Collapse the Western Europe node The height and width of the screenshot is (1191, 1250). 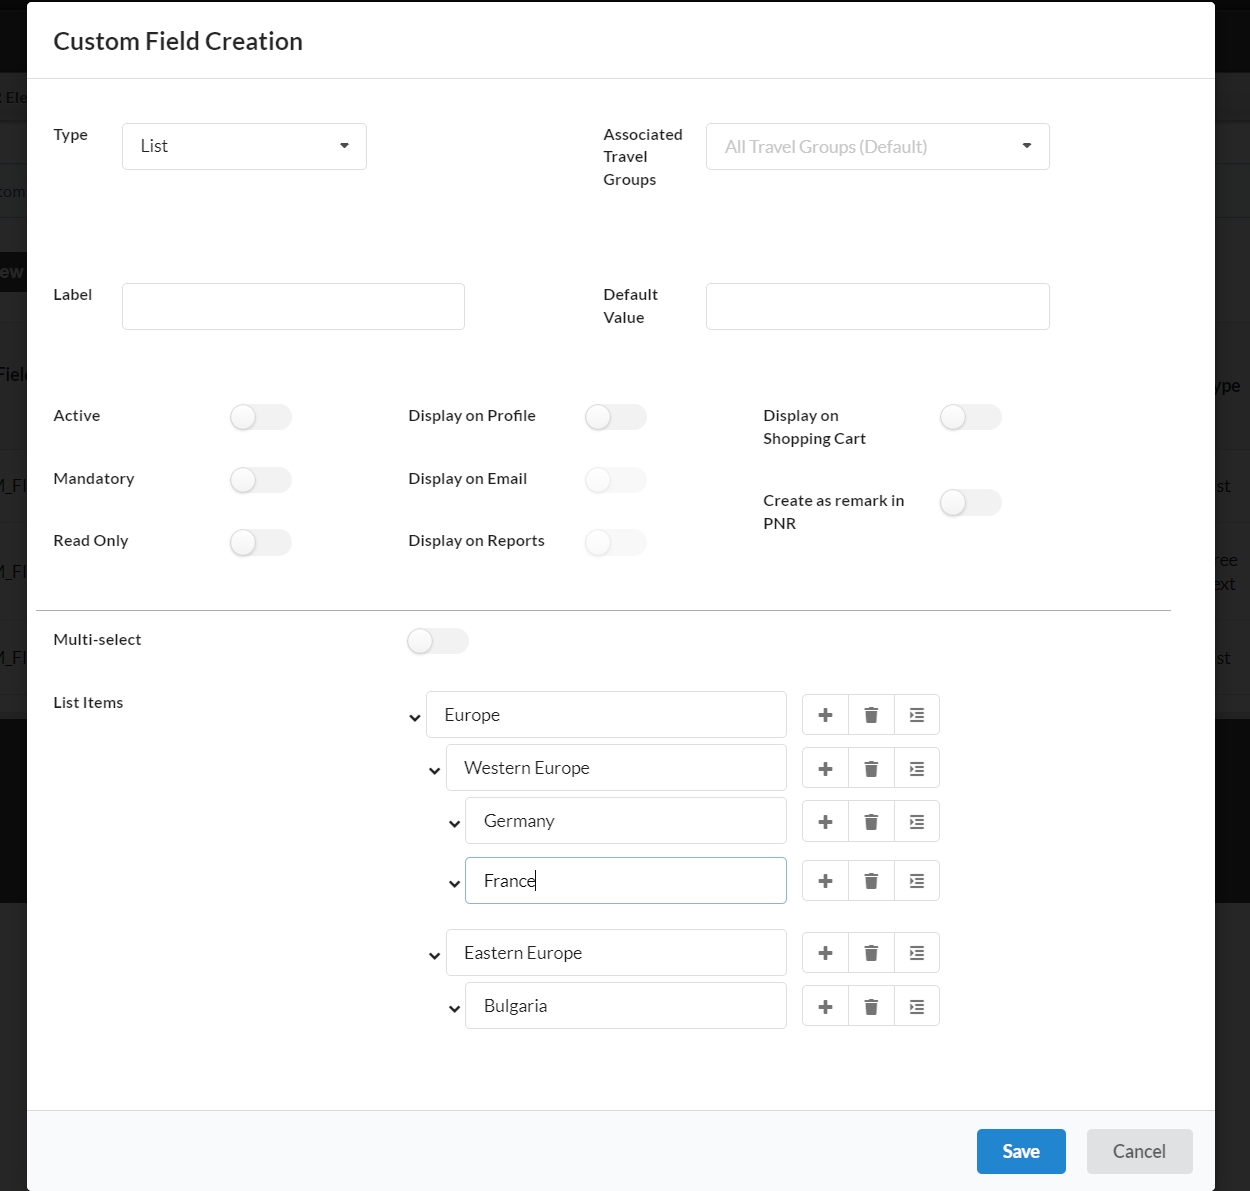tap(434, 771)
